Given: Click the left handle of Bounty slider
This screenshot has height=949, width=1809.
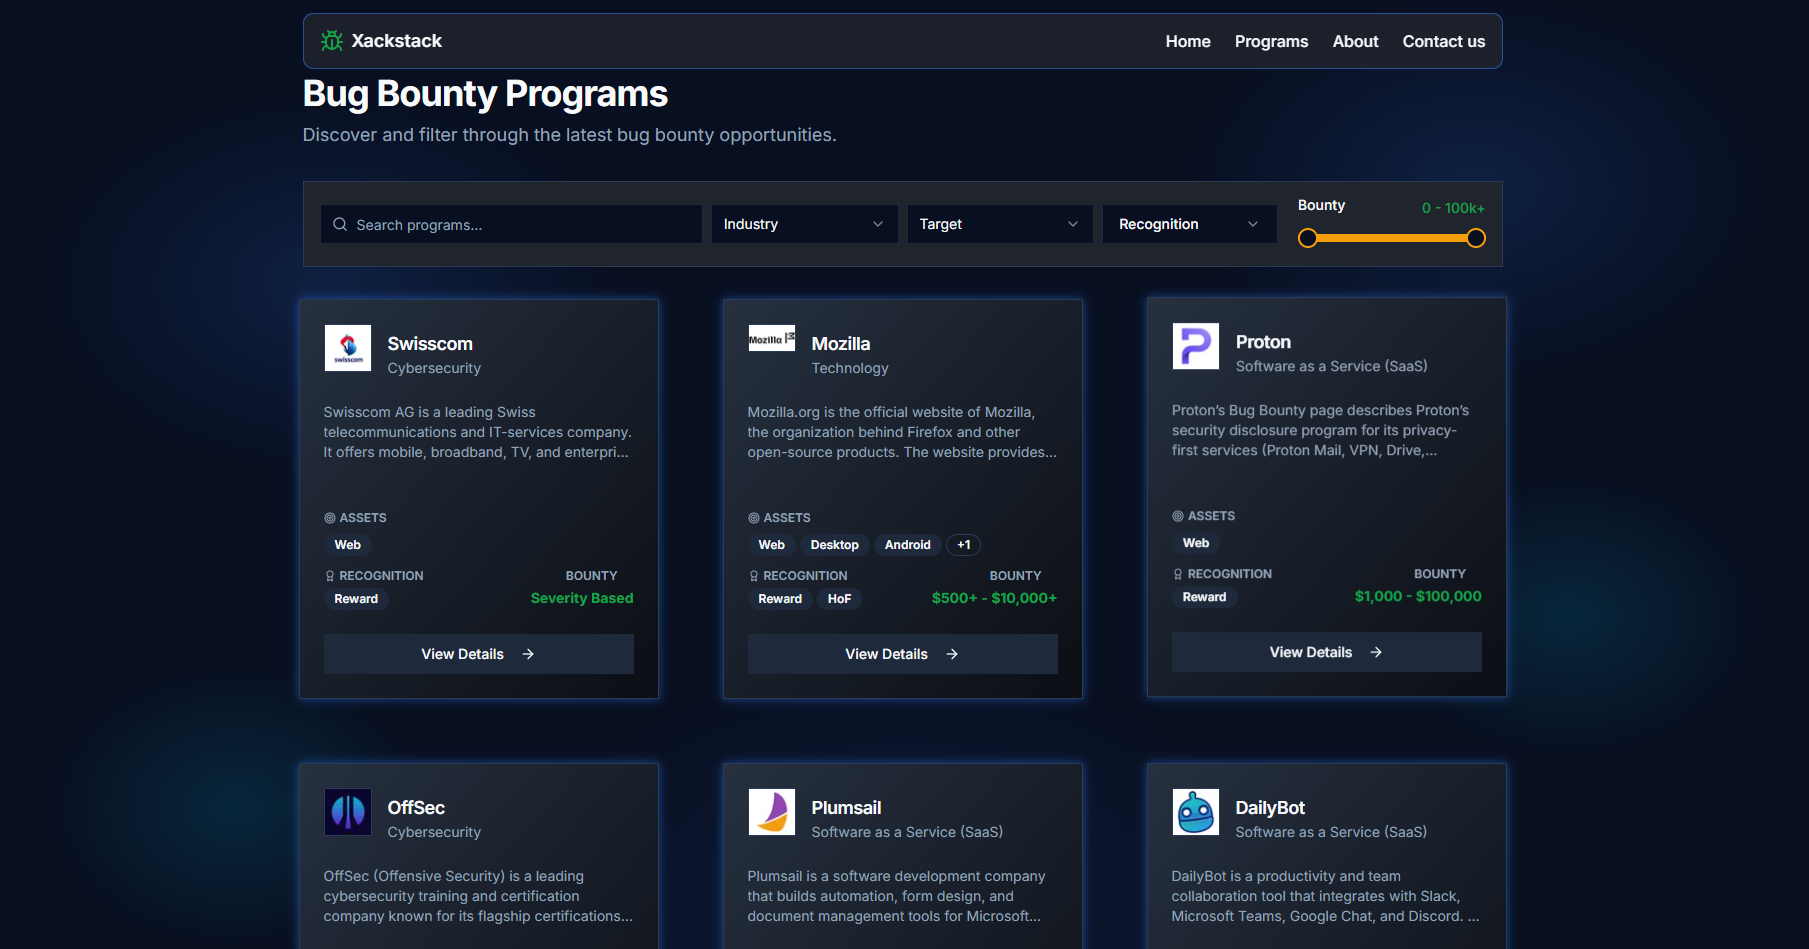Looking at the screenshot, I should 1308,238.
